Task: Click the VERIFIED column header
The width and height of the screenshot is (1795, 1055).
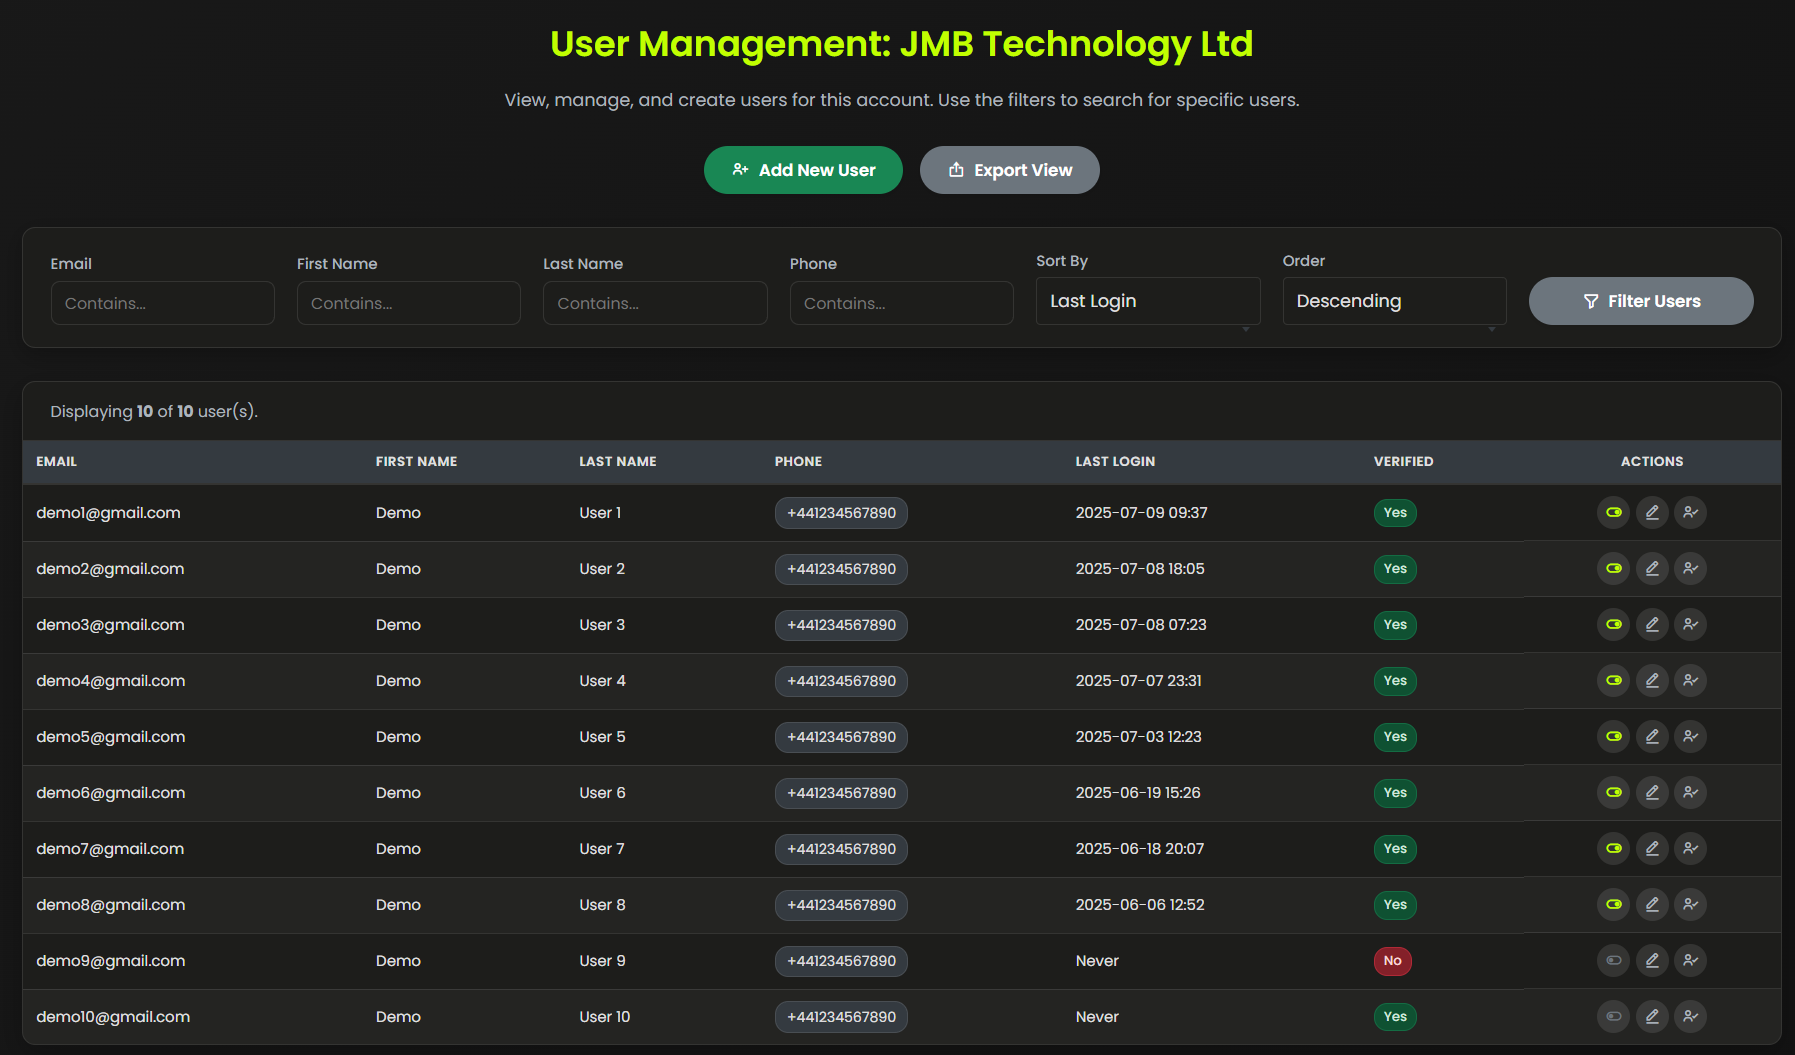Action: coord(1403,462)
